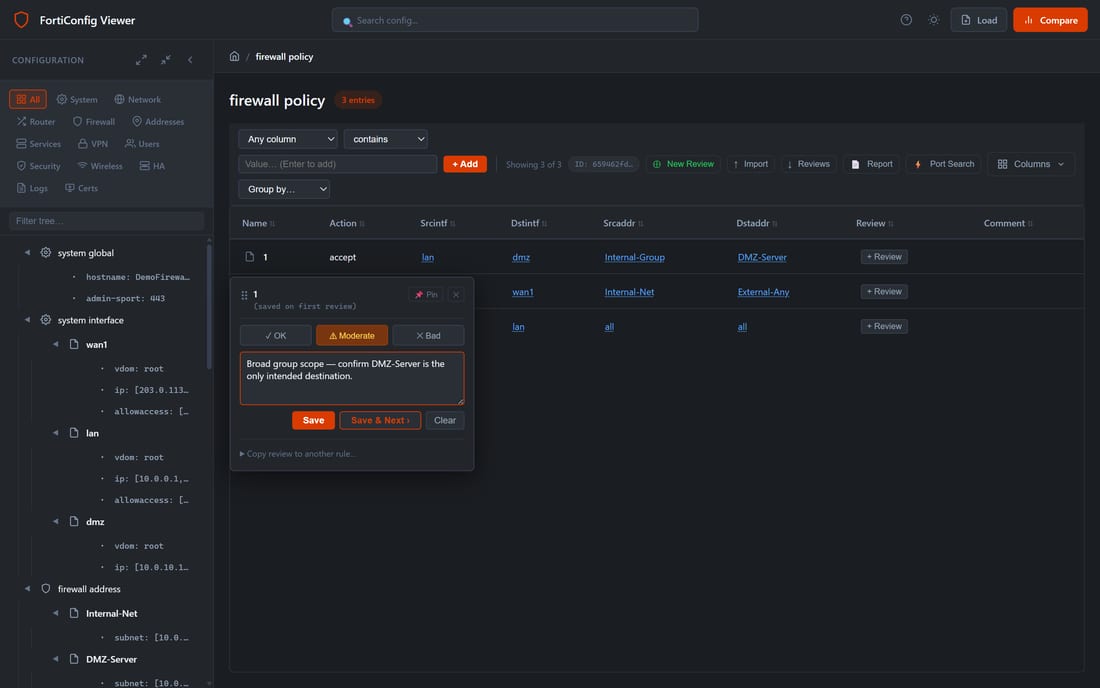The height and width of the screenshot is (688, 1100).
Task: Start a New Review
Action: [683, 164]
